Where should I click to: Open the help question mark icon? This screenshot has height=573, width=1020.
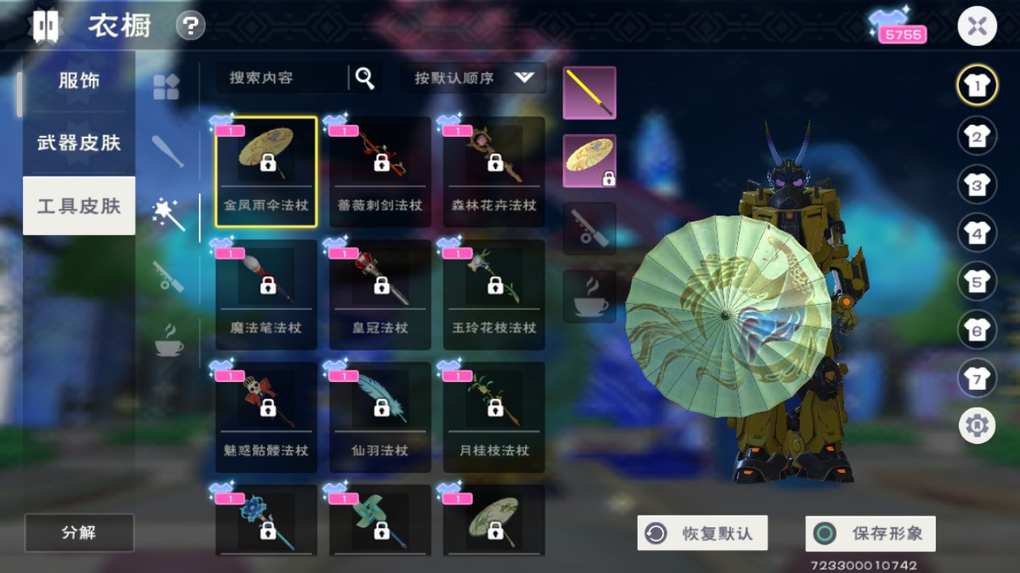tap(190, 26)
